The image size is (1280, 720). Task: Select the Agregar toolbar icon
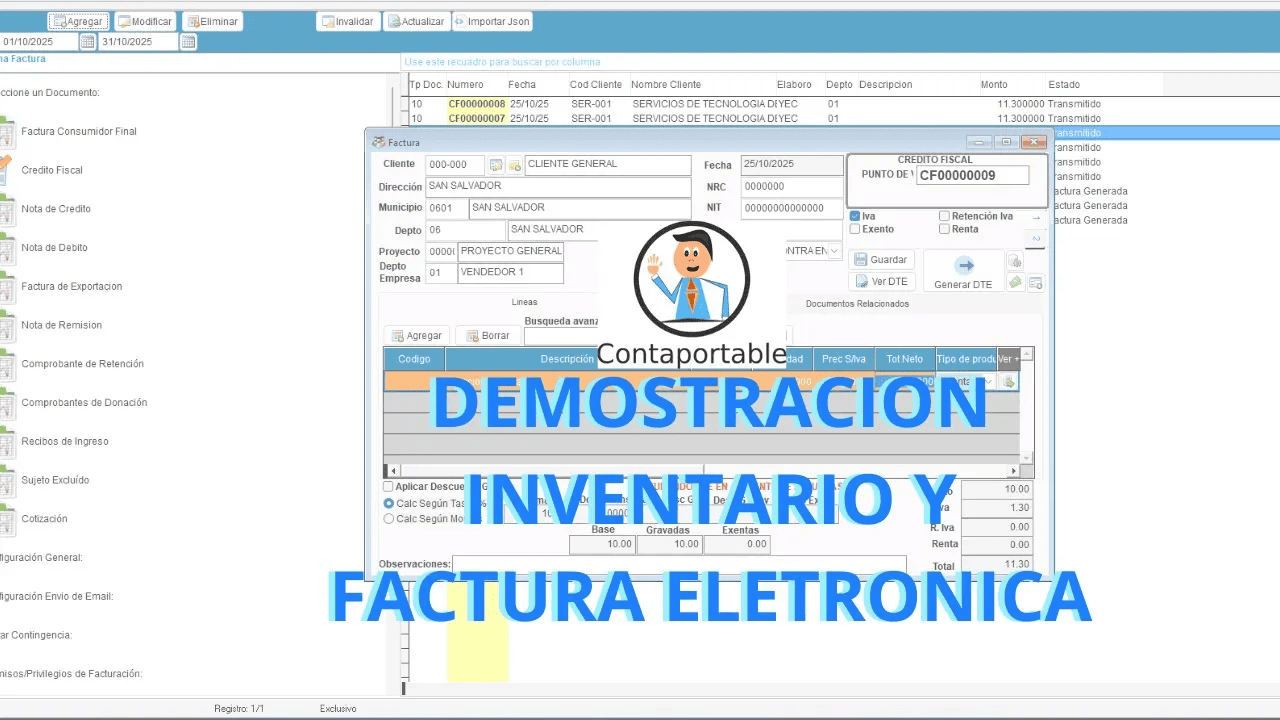coord(77,20)
